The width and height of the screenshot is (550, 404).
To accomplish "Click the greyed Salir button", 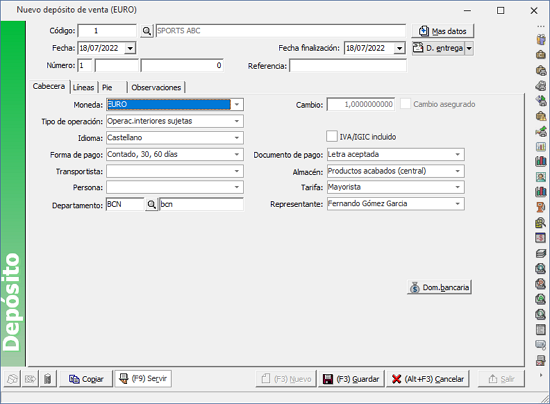I will 501,379.
